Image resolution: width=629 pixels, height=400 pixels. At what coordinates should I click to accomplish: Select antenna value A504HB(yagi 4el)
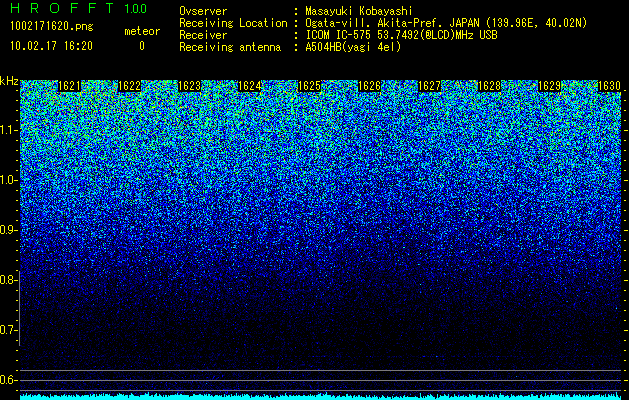coord(353,47)
